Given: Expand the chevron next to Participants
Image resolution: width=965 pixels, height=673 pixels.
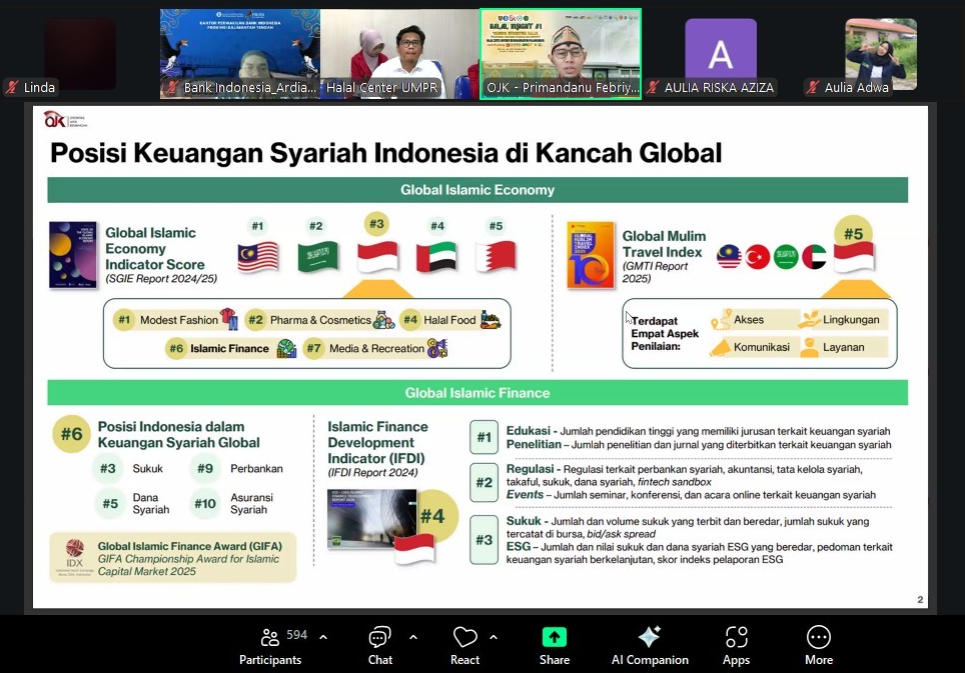Looking at the screenshot, I should (x=323, y=637).
